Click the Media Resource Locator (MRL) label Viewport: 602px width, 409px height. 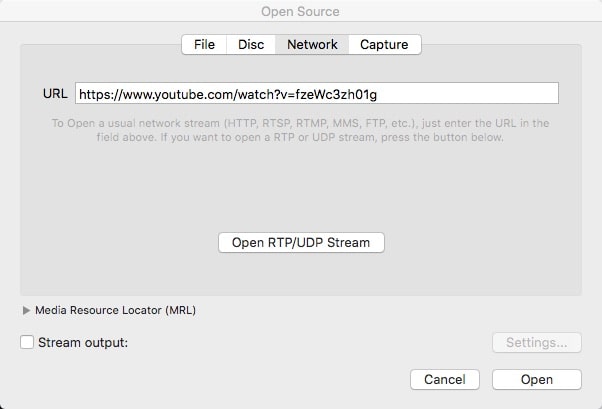[x=115, y=310]
